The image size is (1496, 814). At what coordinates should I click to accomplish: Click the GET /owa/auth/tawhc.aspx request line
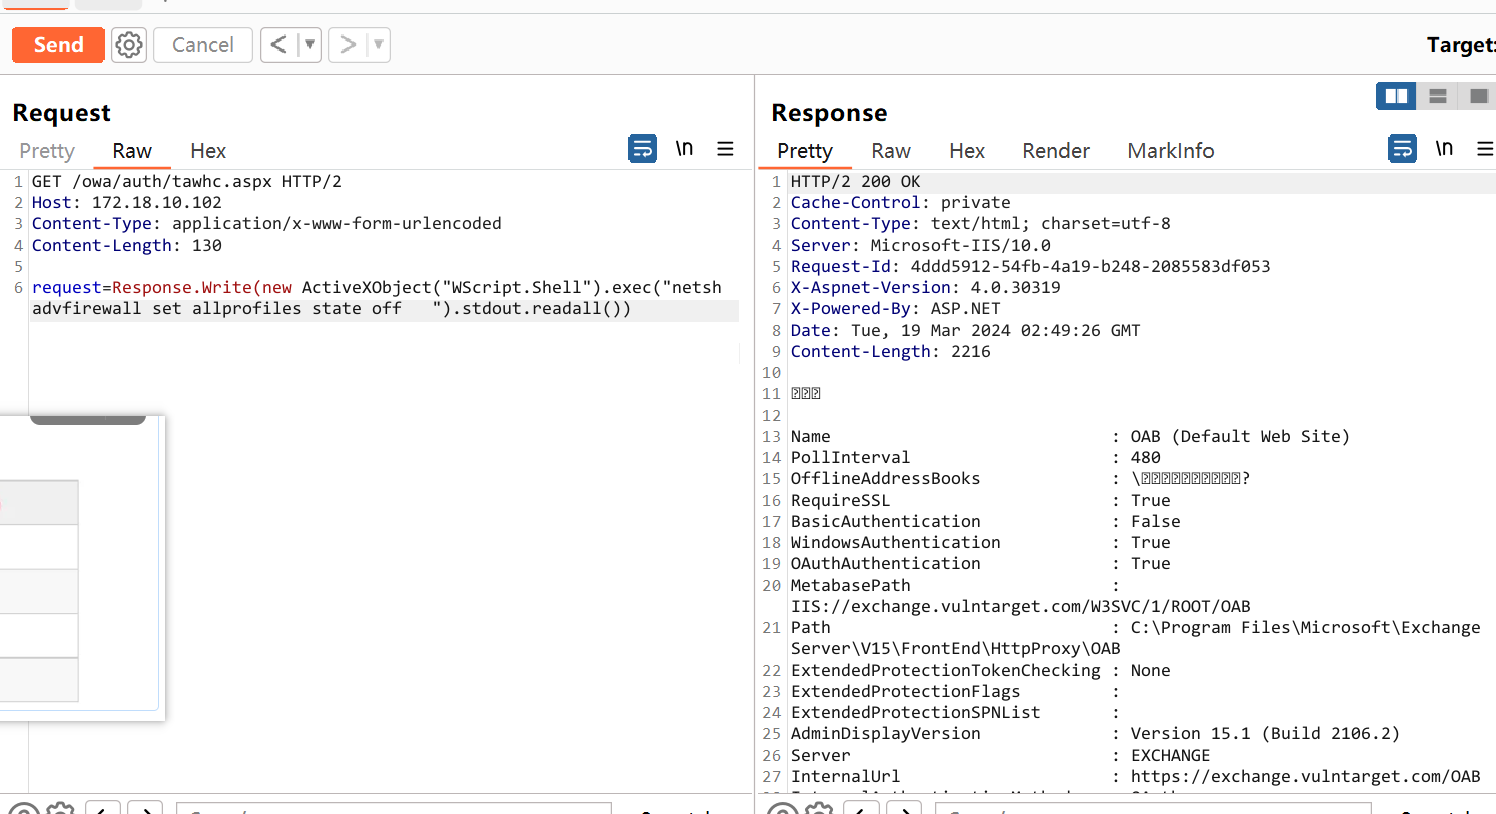(187, 182)
